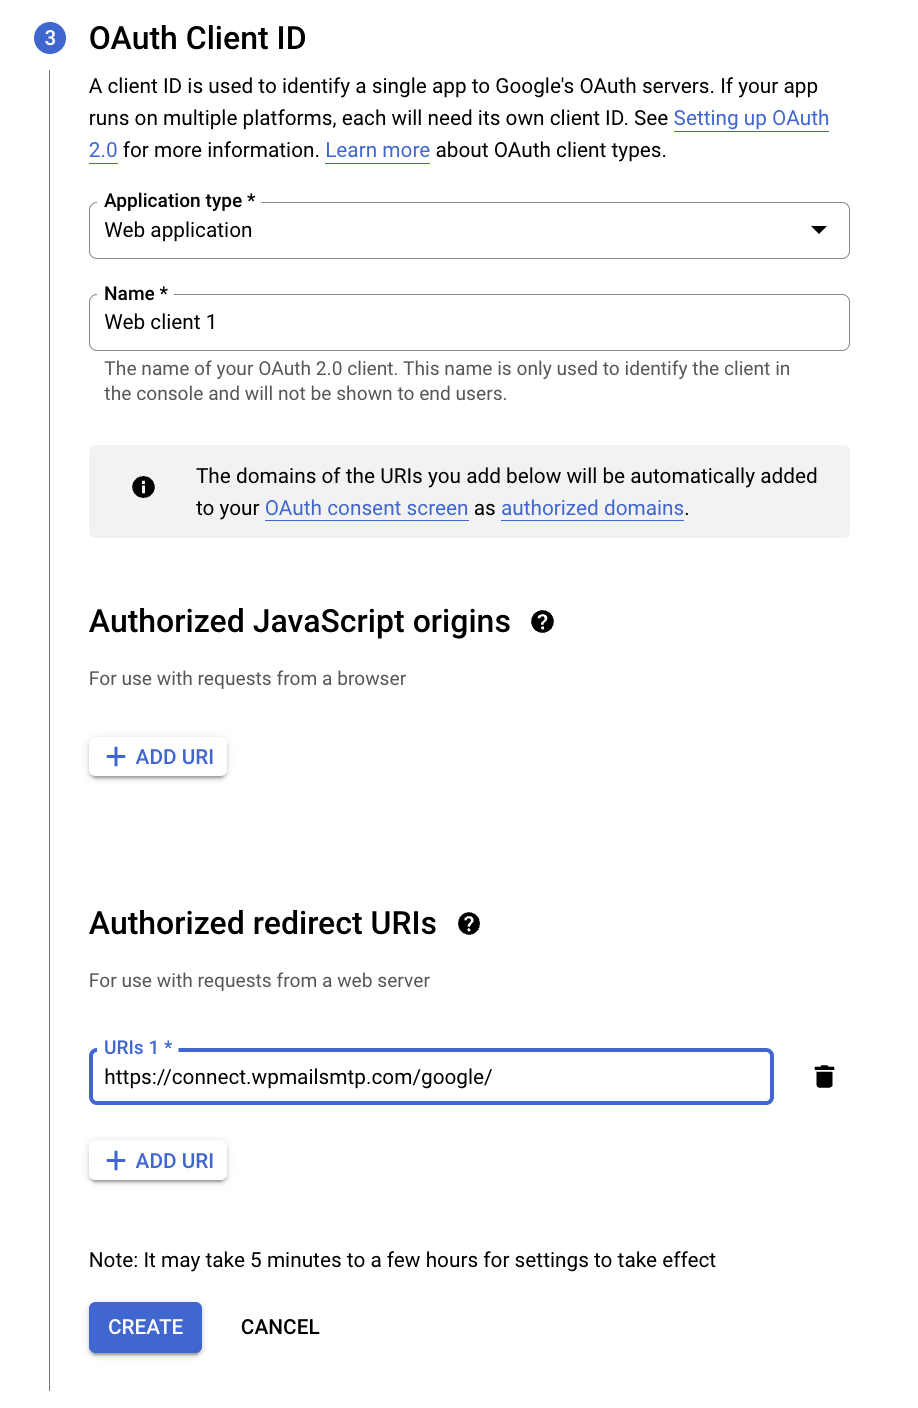
Task: Click into the URIs 1 redirect field
Action: 431,1077
